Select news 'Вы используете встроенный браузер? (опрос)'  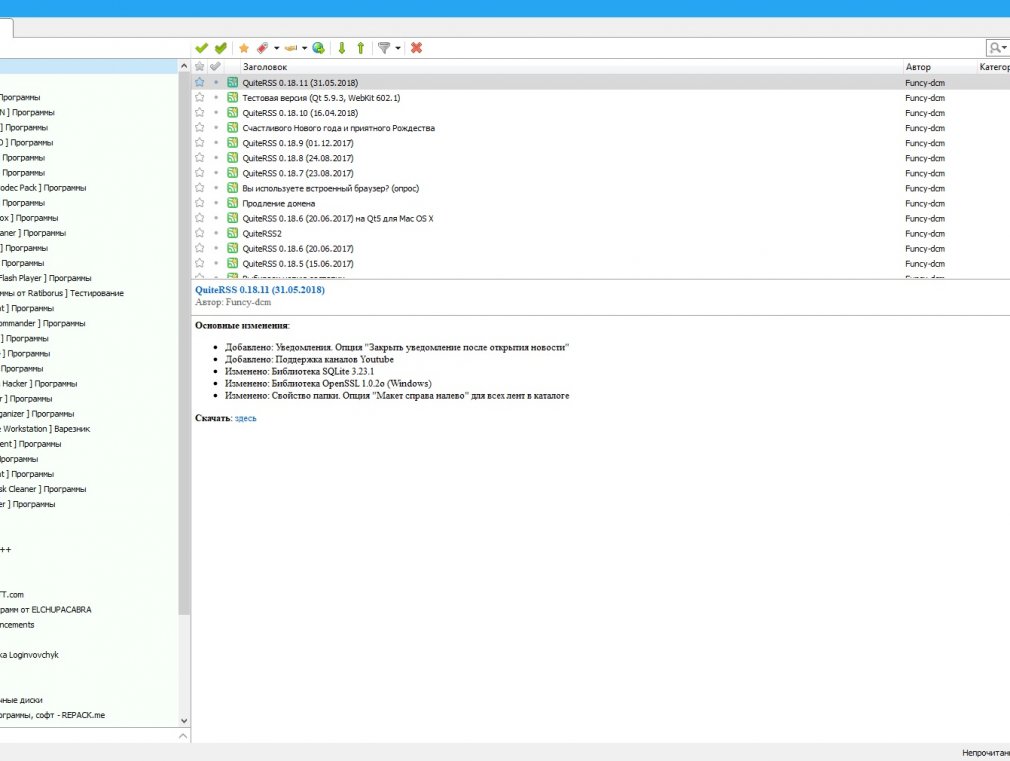click(330, 188)
